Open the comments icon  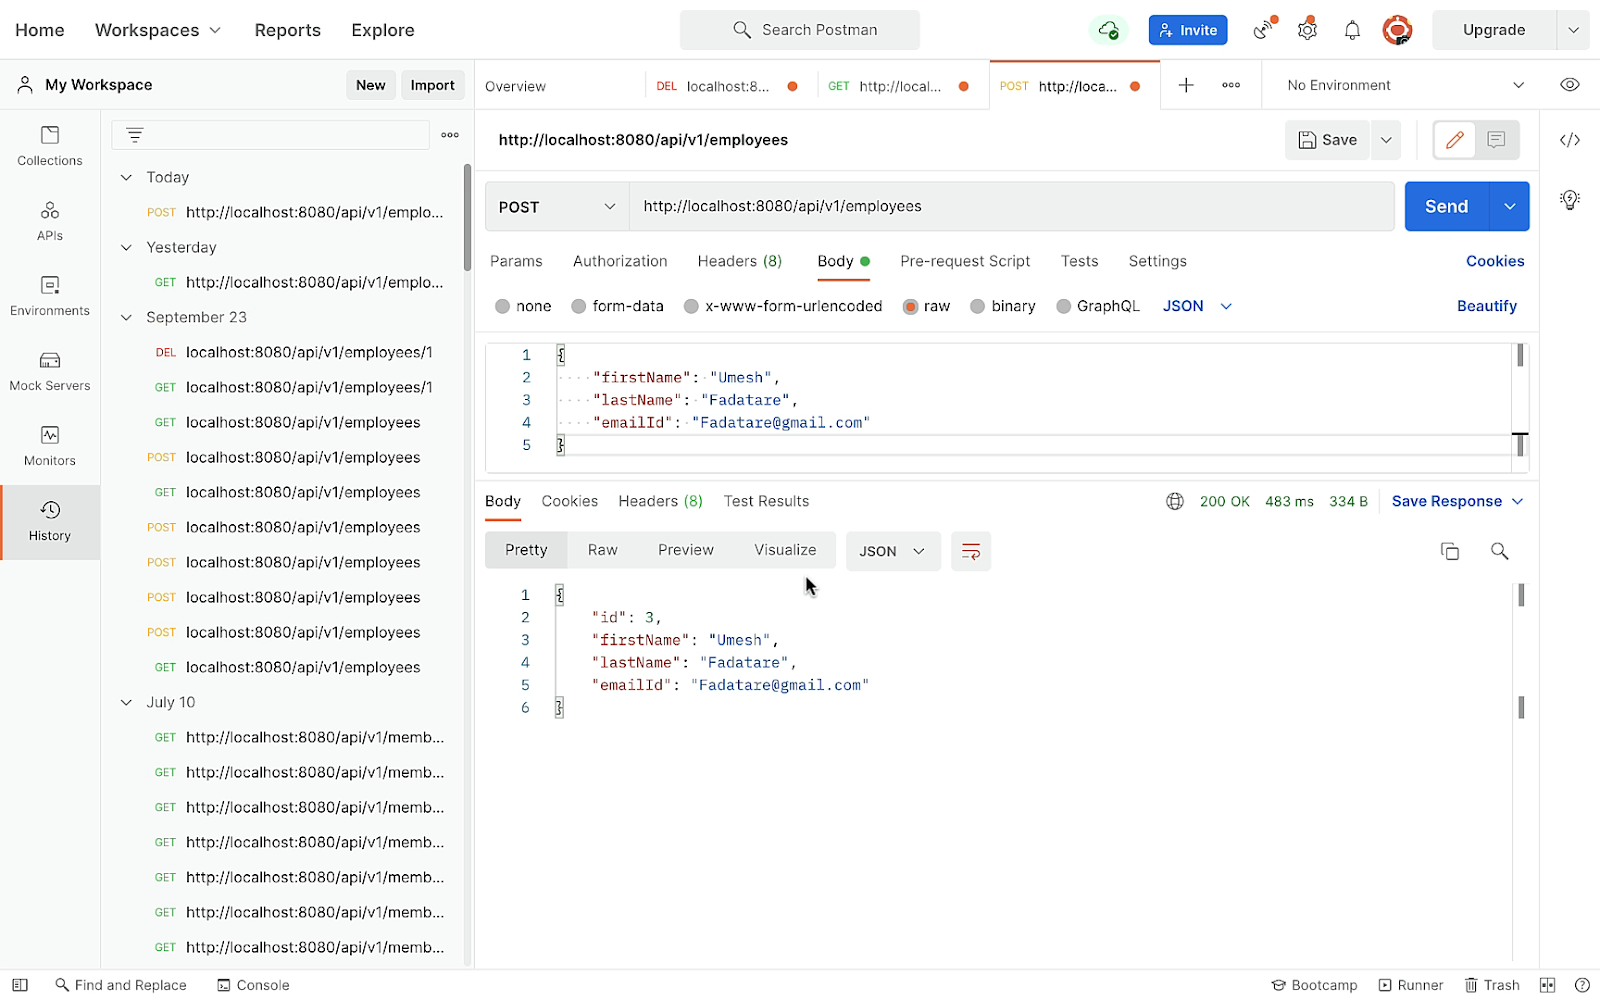pyautogui.click(x=1496, y=140)
